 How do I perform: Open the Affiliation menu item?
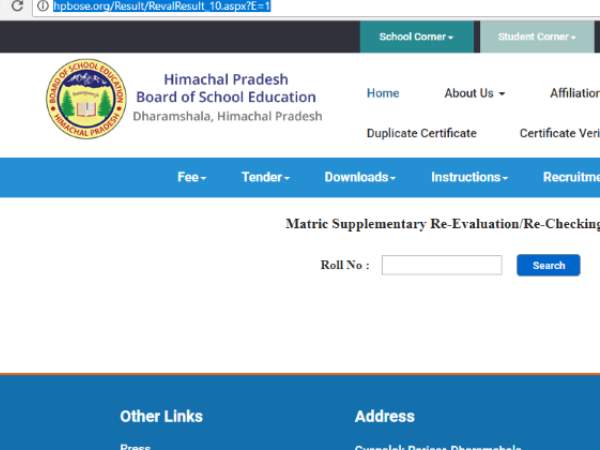574,93
